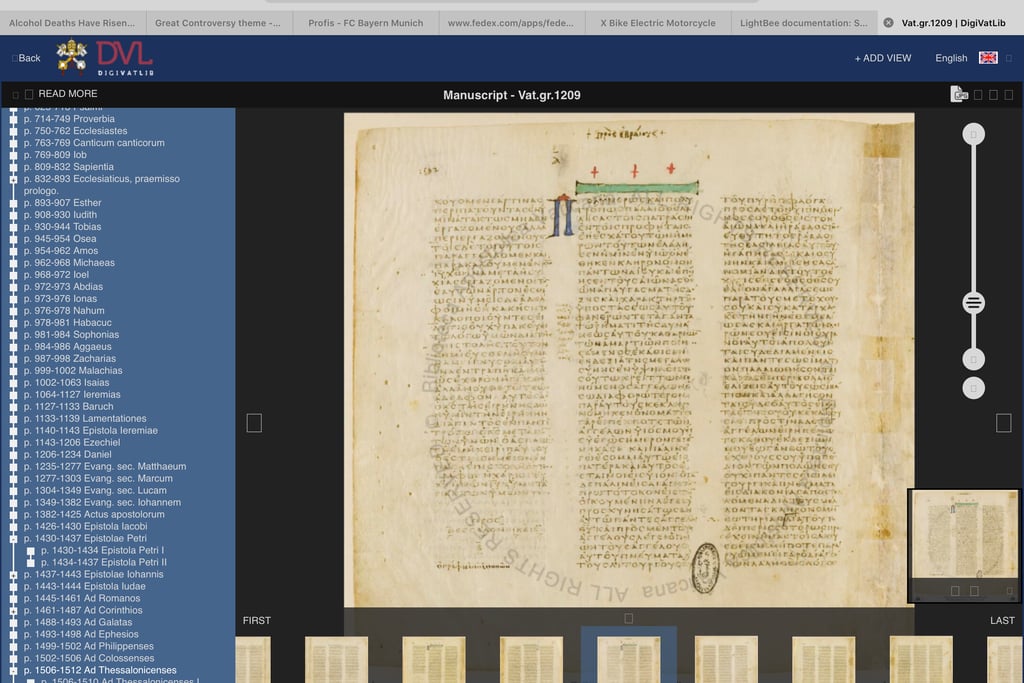Go to previous page arrow left of manuscript

[254, 423]
